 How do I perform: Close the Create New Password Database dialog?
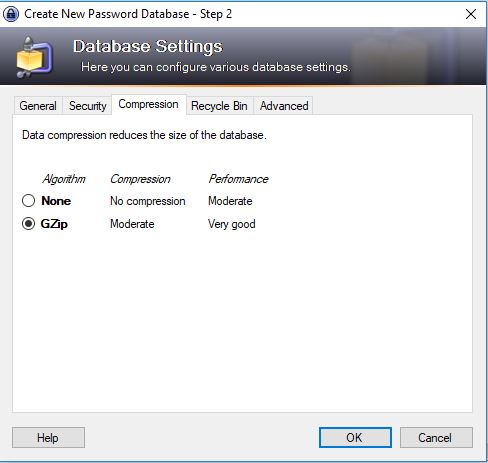pos(471,14)
